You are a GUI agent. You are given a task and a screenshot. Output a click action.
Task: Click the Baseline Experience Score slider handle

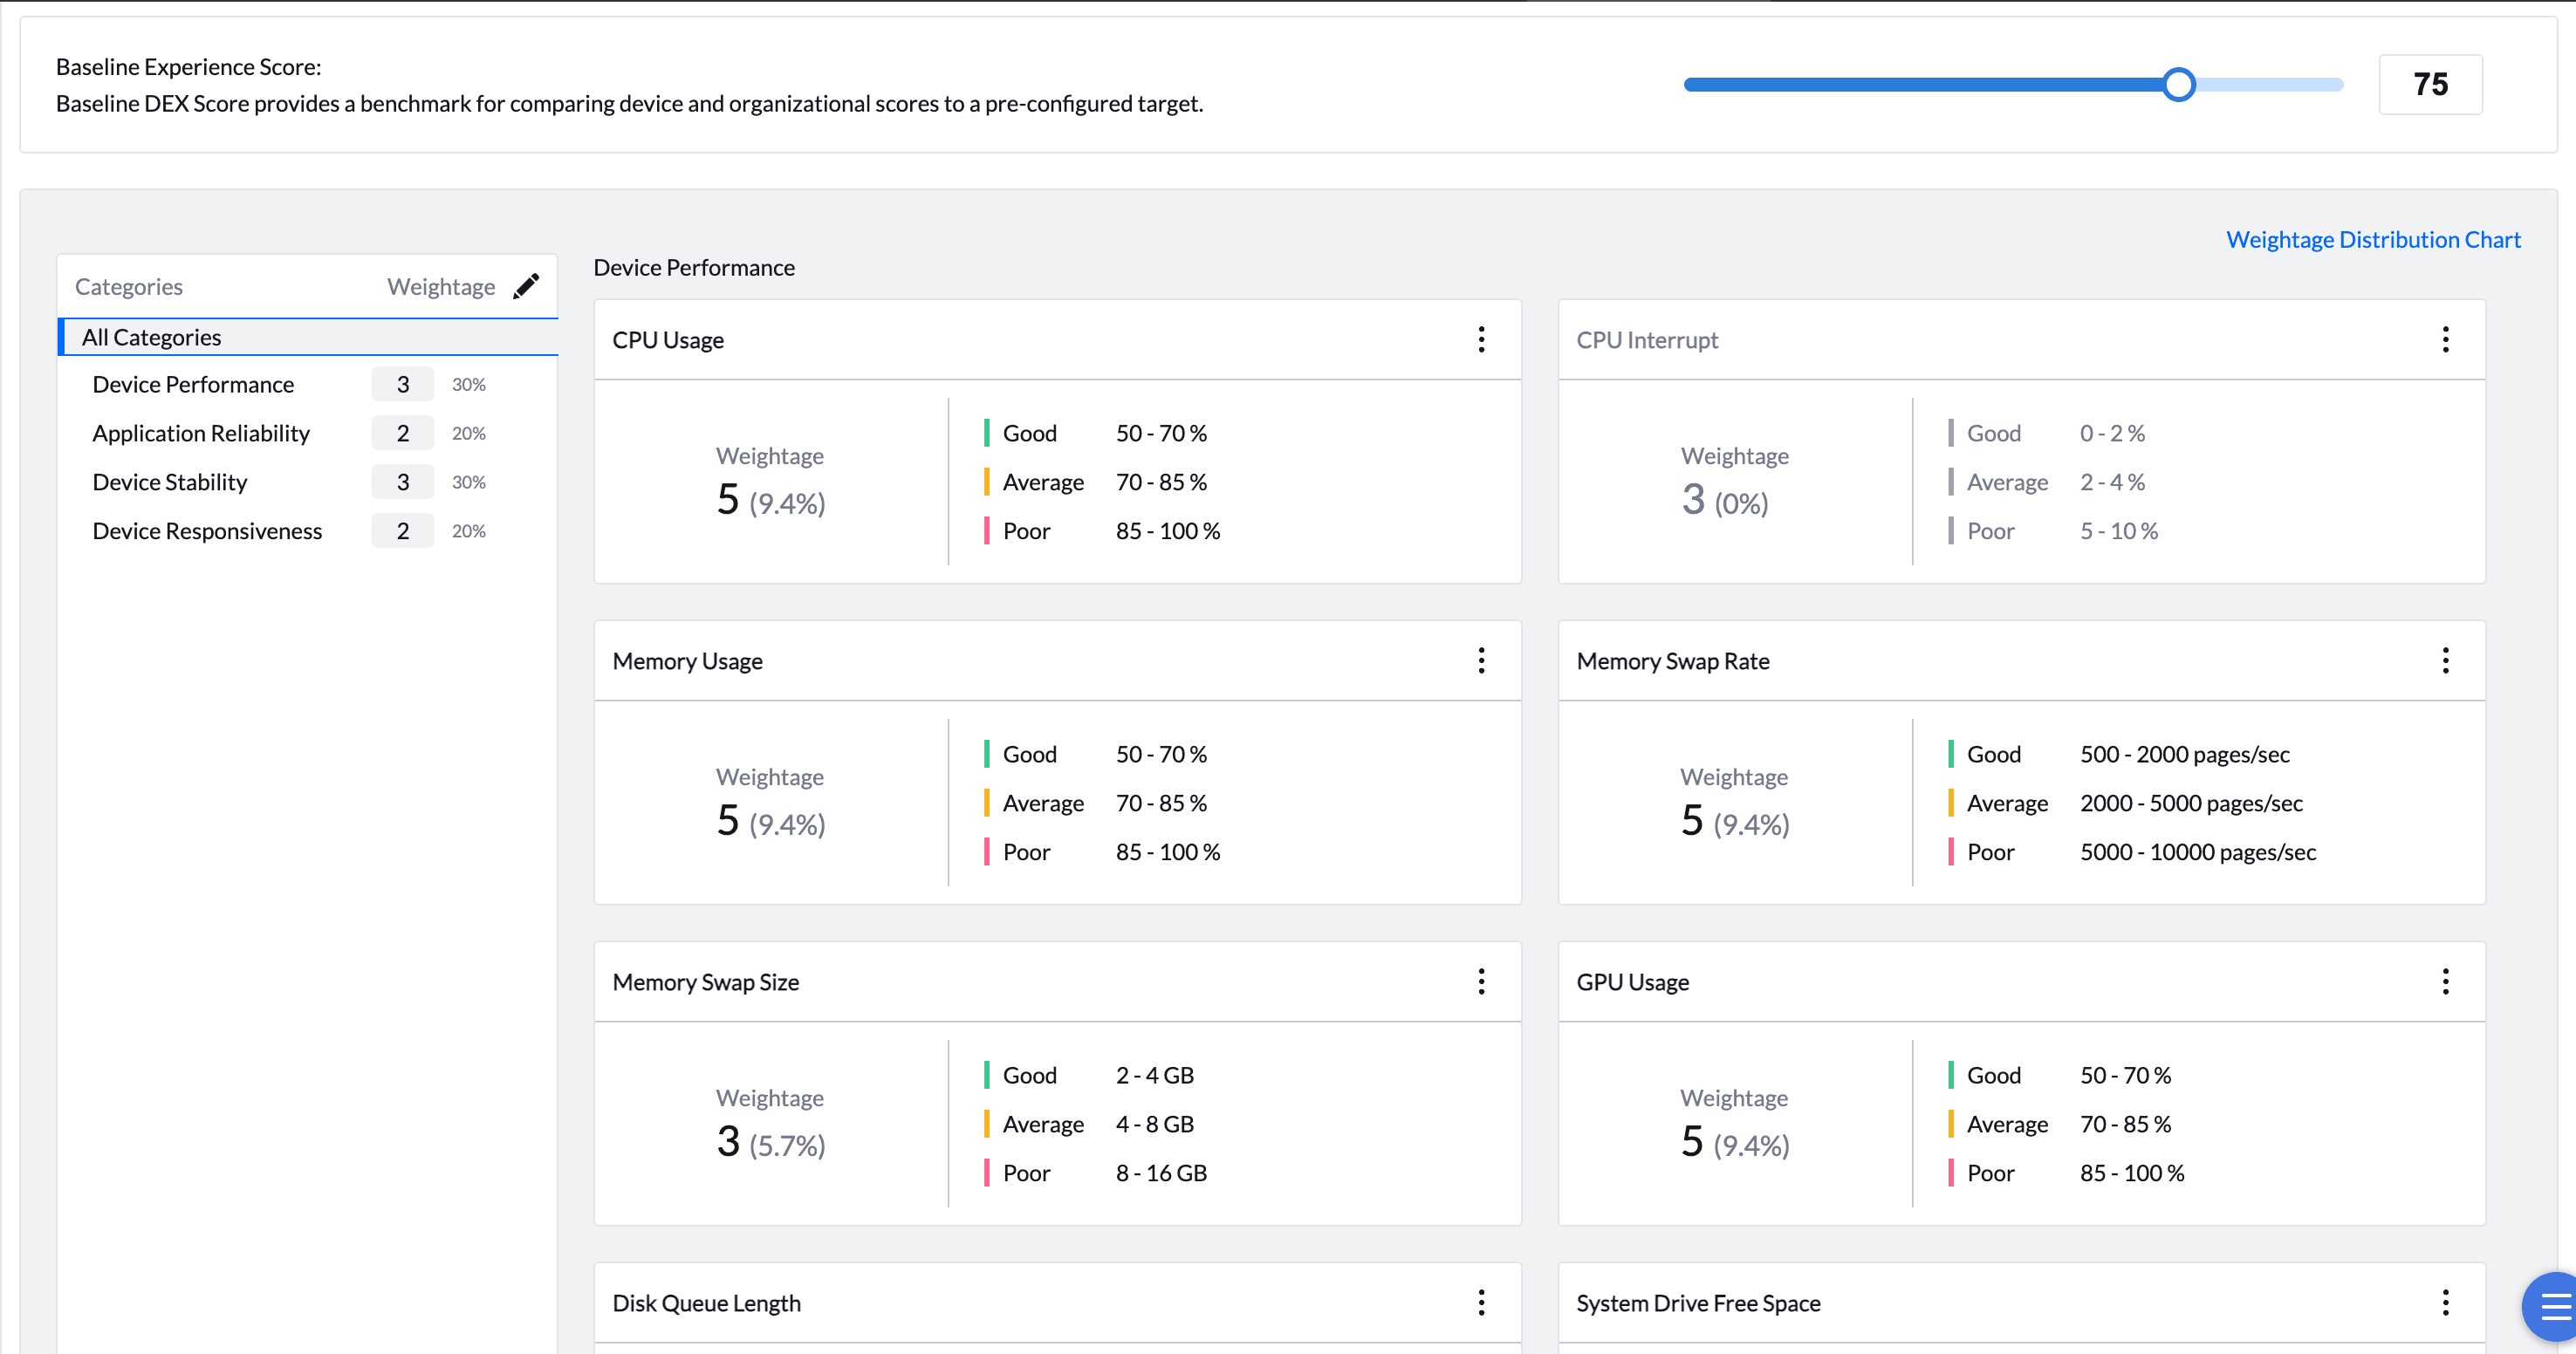pos(2178,85)
